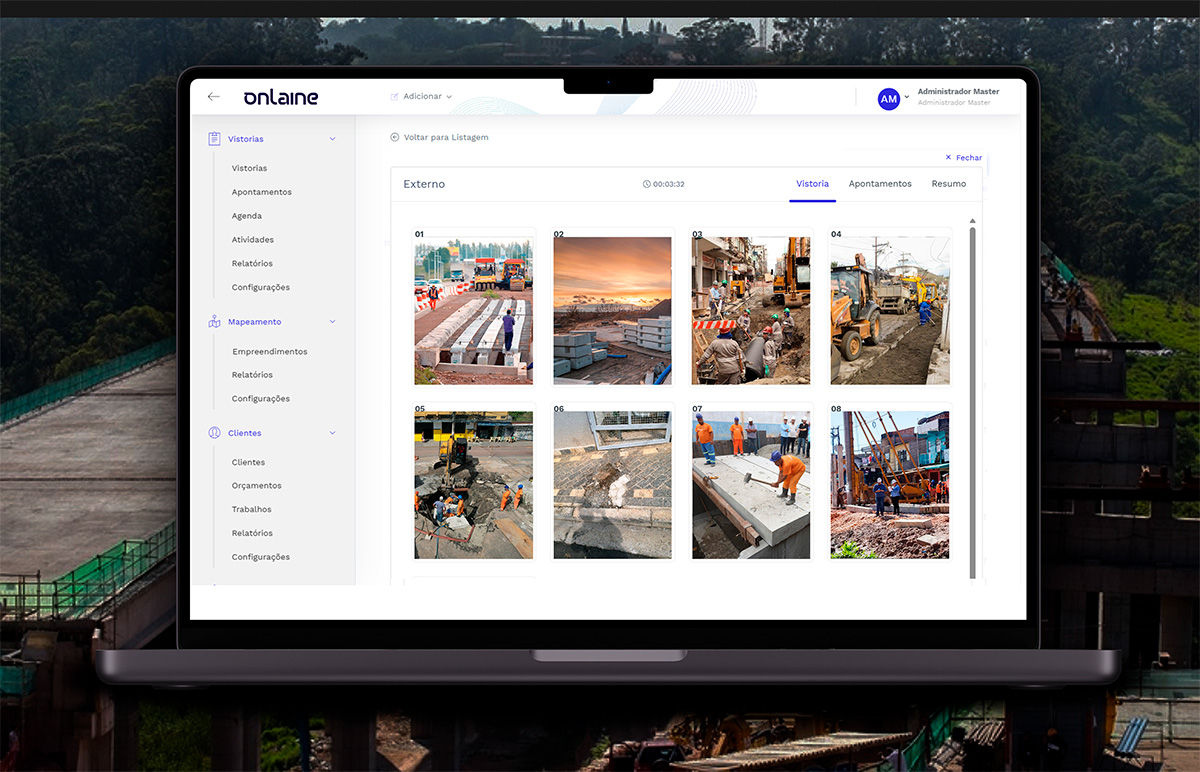Click the photo gallery vertical scrollbar
This screenshot has width=1200, height=772.
tap(972, 400)
